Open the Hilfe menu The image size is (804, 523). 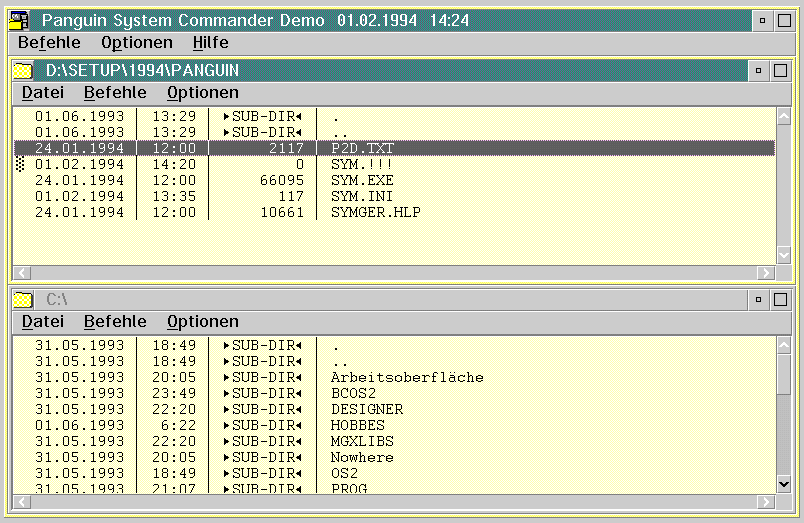210,43
